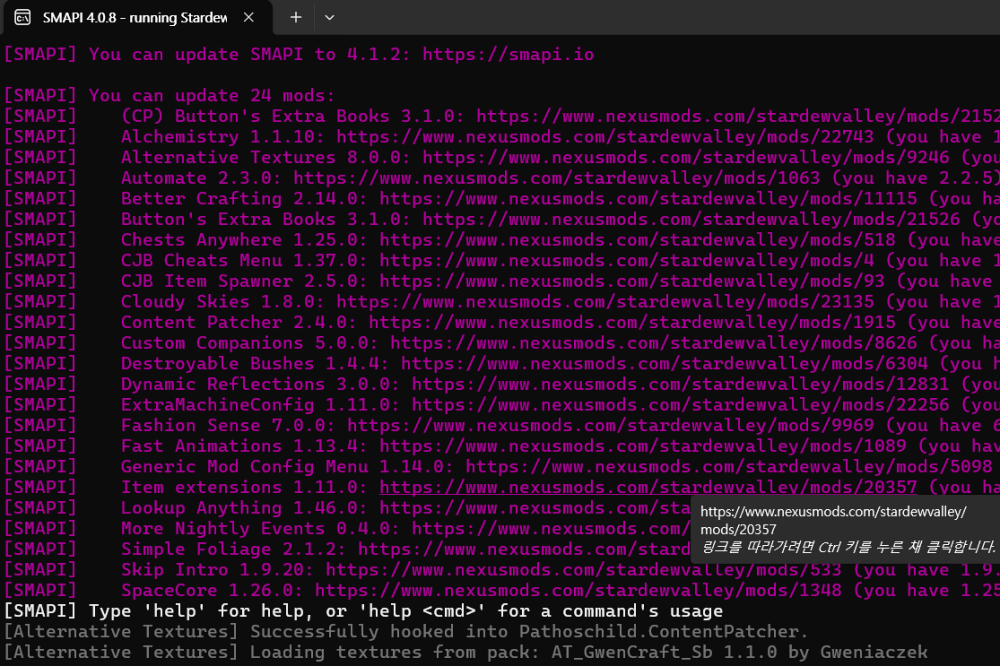This screenshot has width=1000, height=666.
Task: Click 'Successfully hooked into Pathoschild.ContentPatcher' line
Action: (x=406, y=632)
